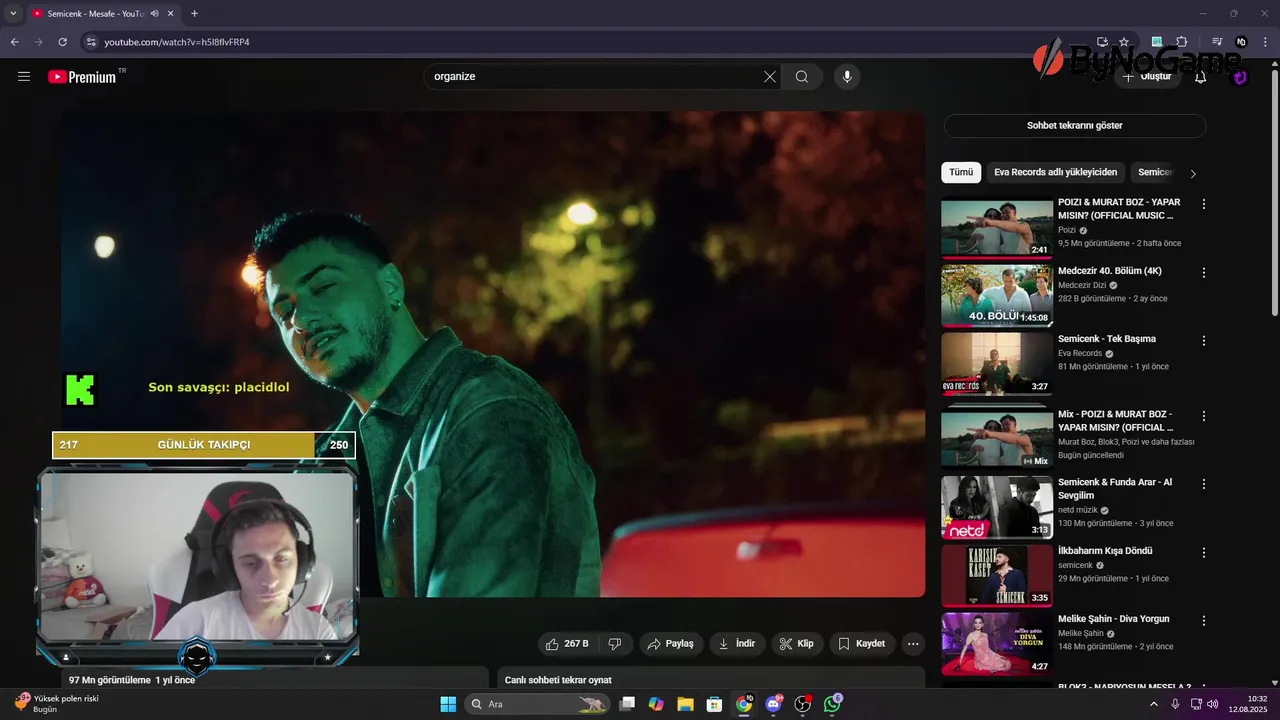
Task: Open Melike Şahin - Diva Yorgun thumbnail
Action: [x=997, y=643]
